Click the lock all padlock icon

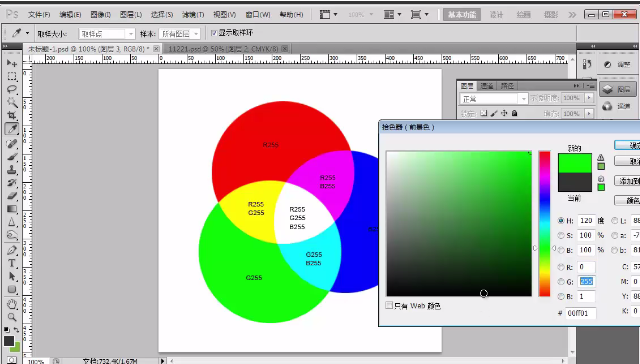point(515,113)
